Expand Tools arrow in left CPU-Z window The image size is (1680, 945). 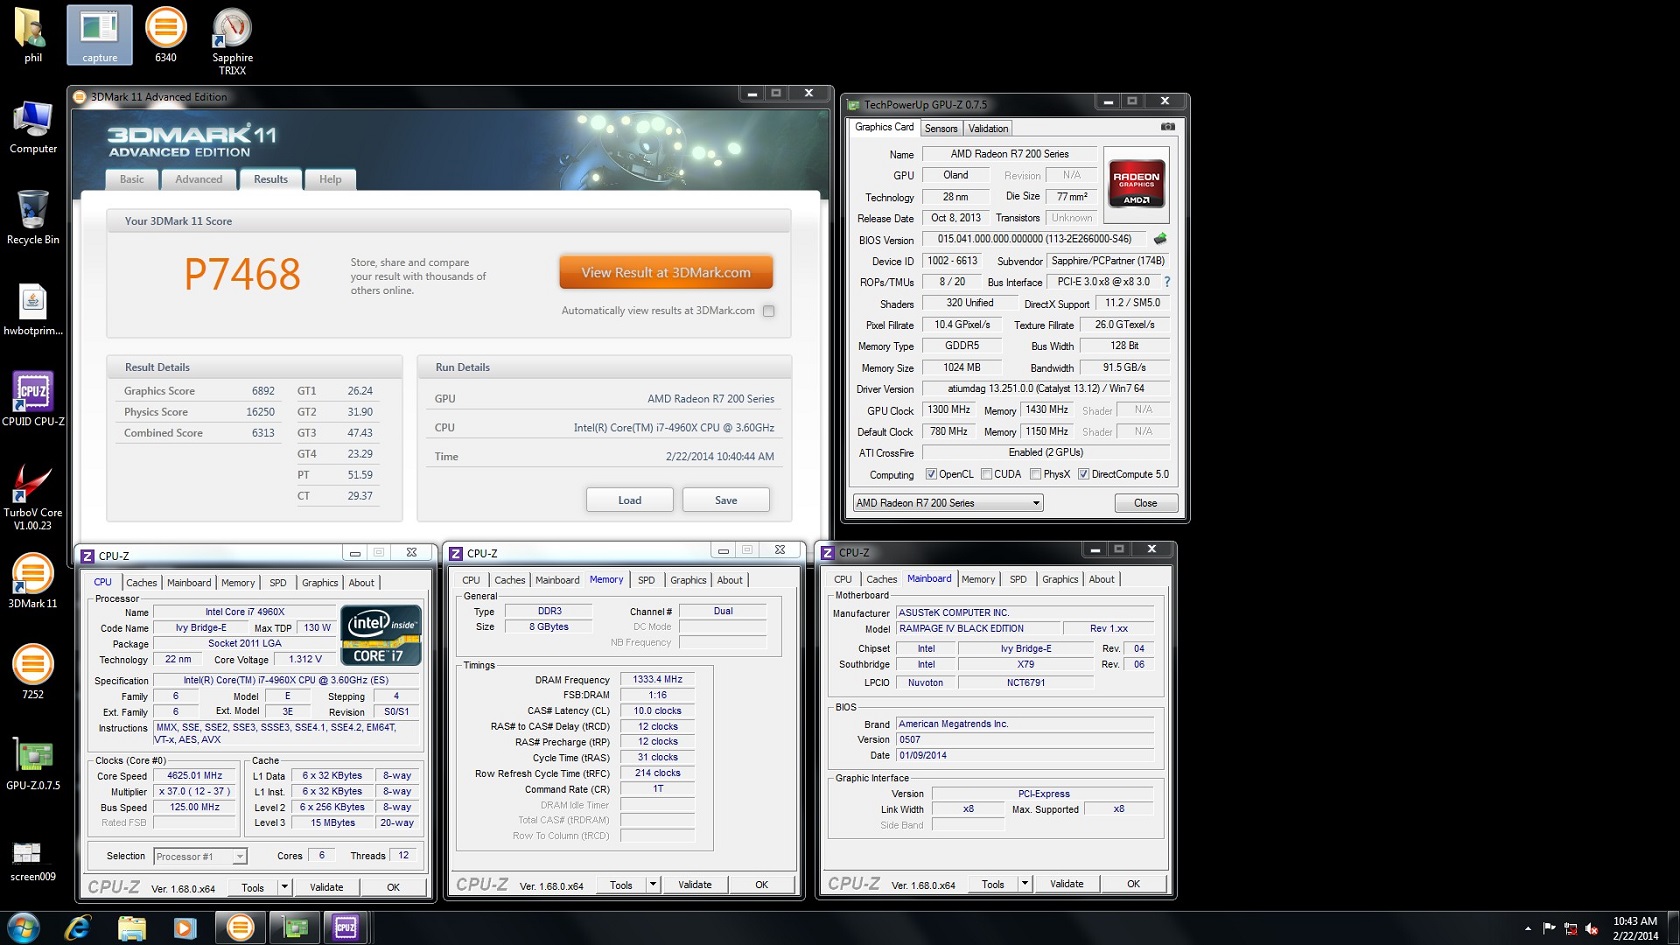tap(284, 887)
